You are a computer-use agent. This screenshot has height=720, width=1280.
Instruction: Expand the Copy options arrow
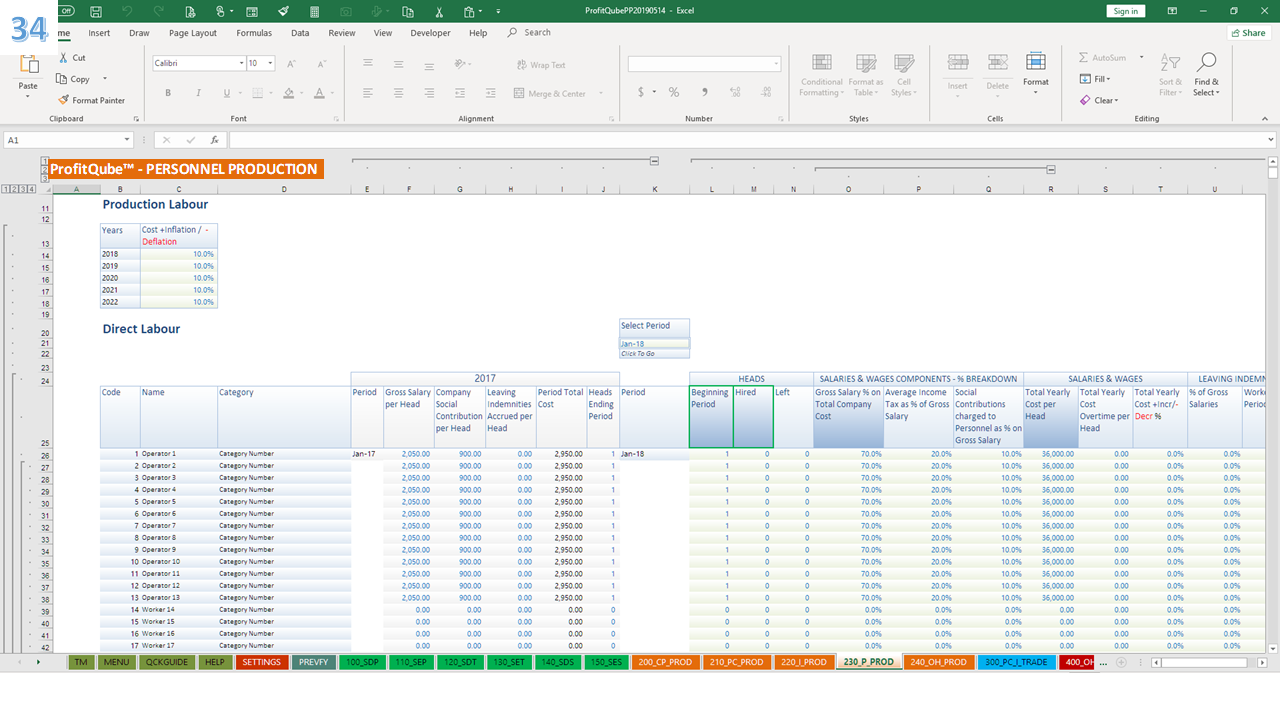pyautogui.click(x=105, y=79)
